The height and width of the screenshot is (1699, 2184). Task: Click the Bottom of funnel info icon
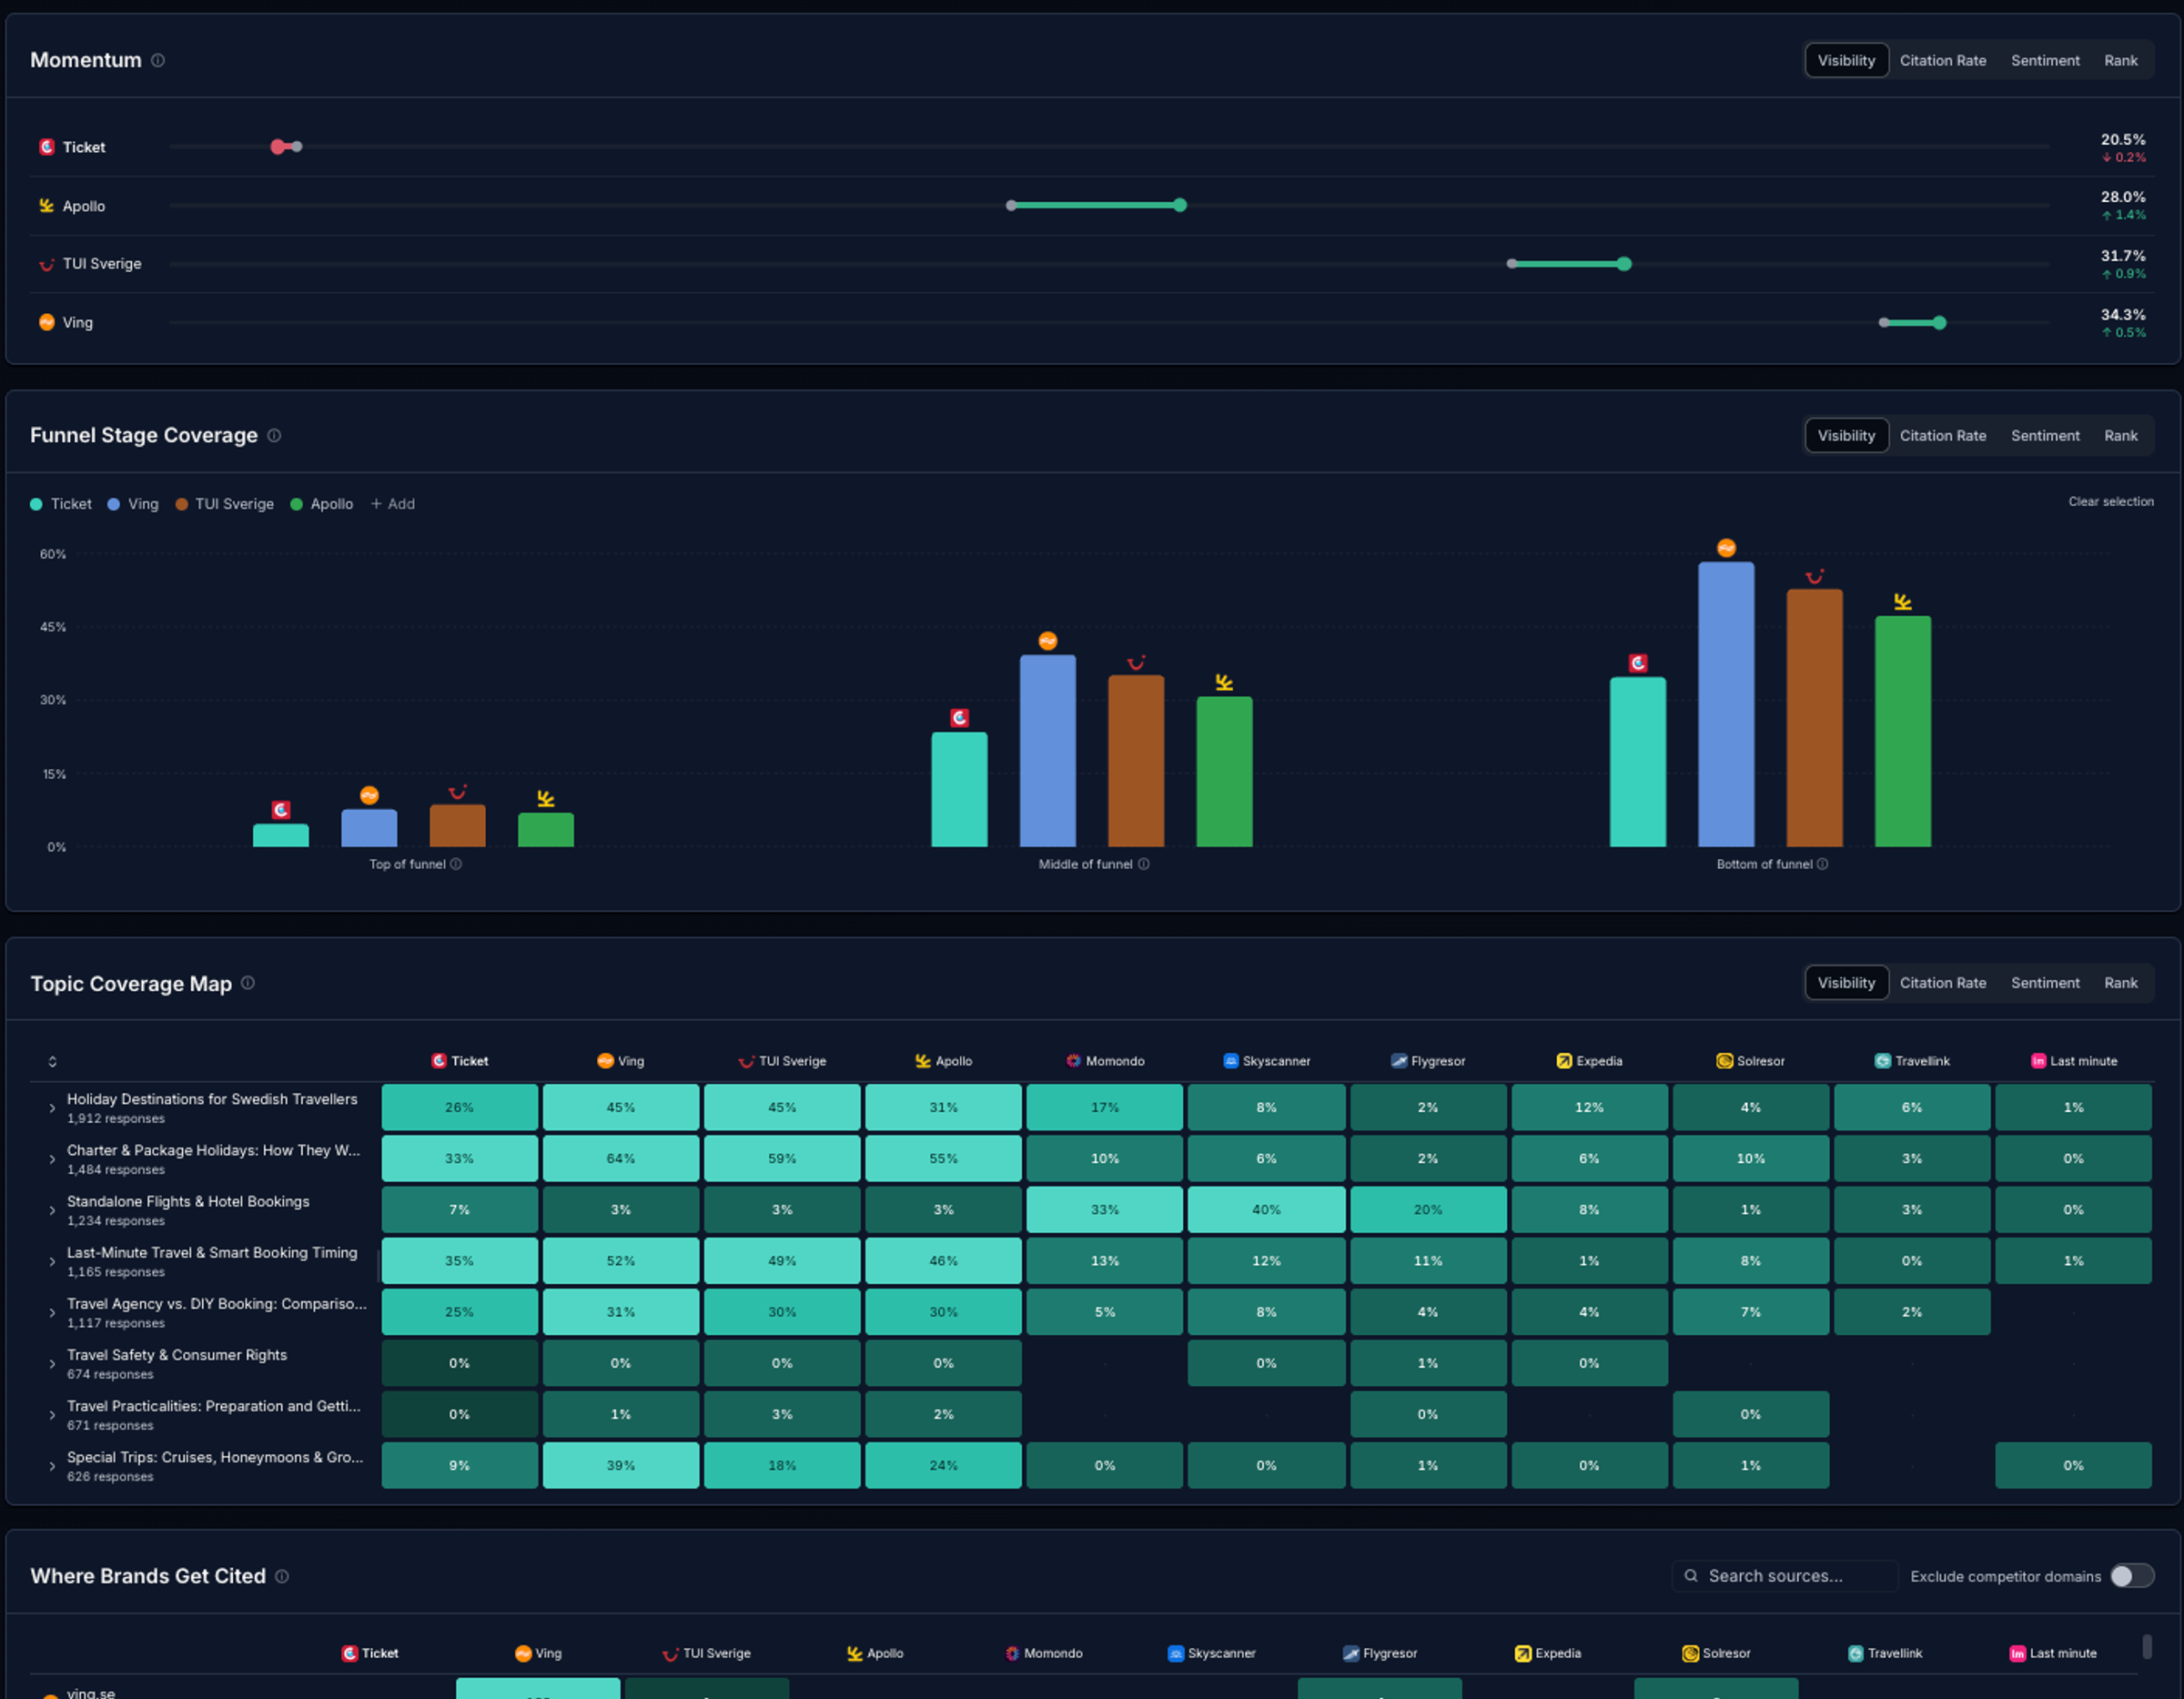[1822, 864]
